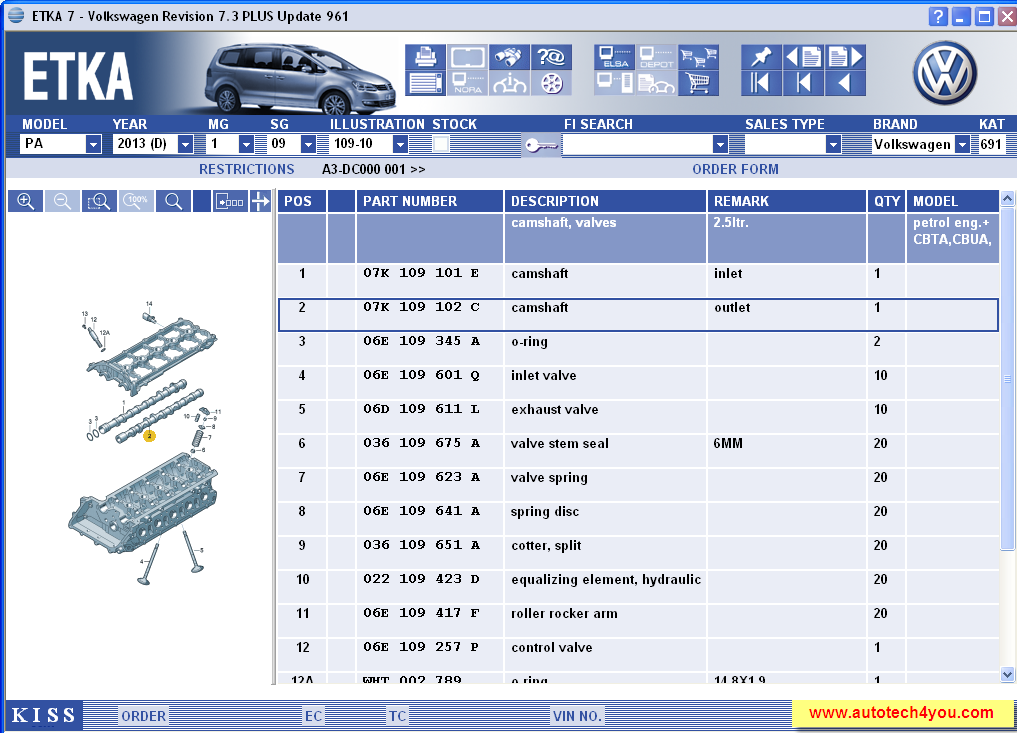Click the TC status bar button
This screenshot has height=733, width=1017.
click(398, 716)
